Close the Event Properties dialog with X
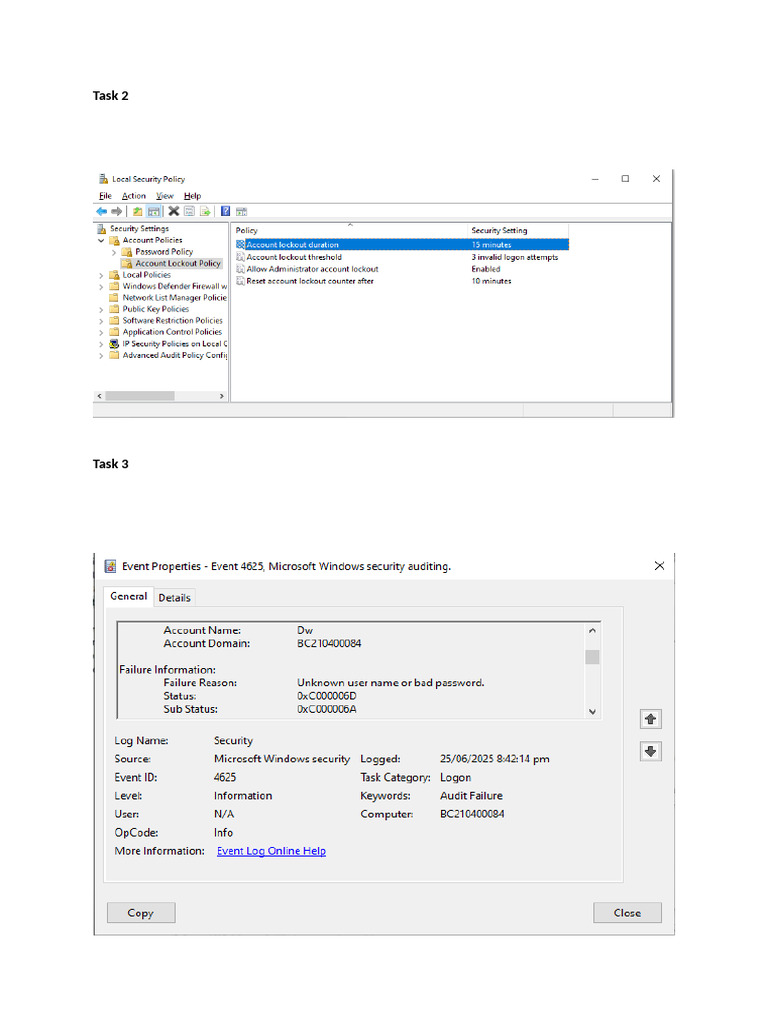The image size is (768, 1024). 660,566
